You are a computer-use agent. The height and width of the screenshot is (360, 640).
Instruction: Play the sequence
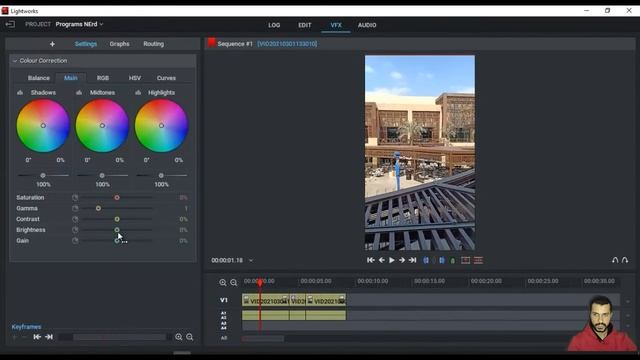tap(392, 260)
